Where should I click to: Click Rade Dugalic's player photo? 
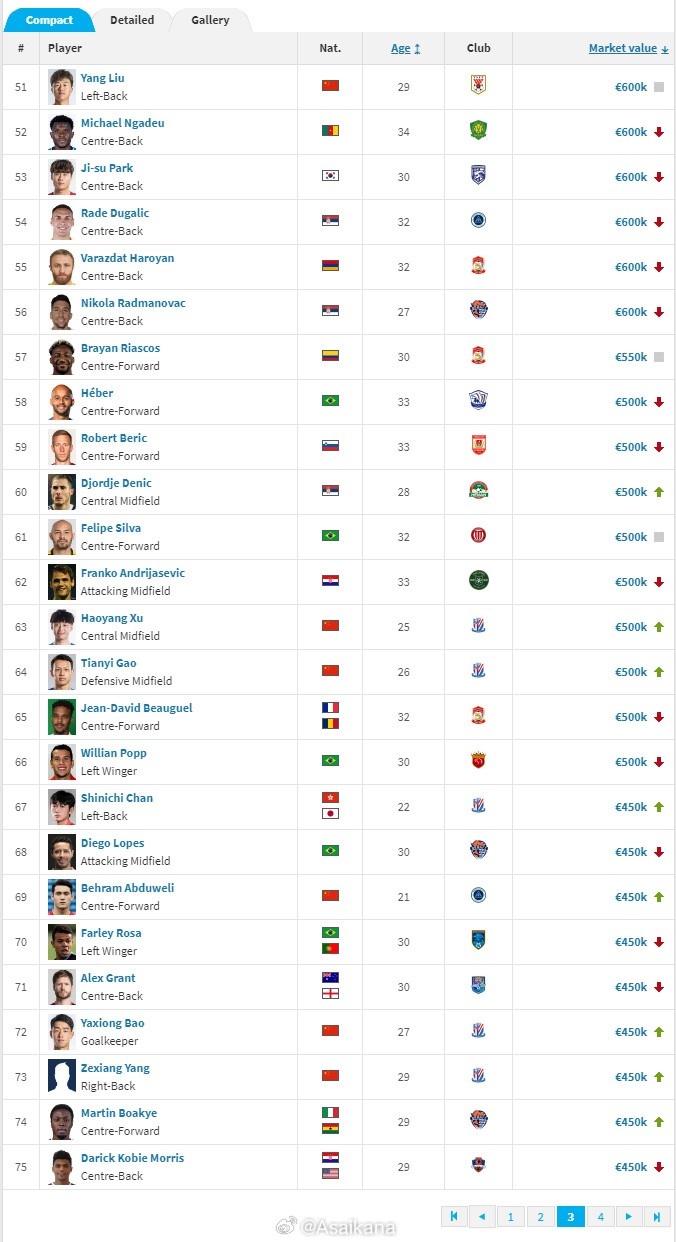tap(62, 221)
